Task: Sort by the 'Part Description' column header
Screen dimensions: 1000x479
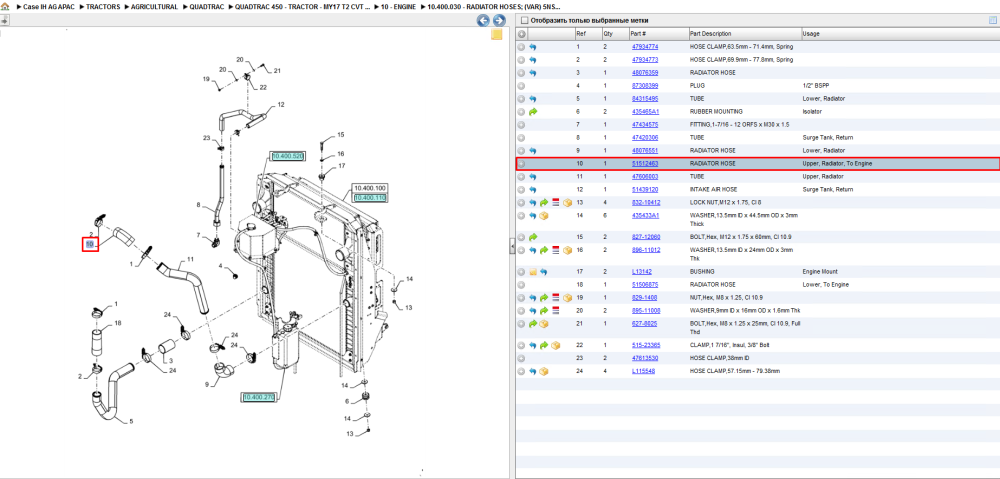Action: coord(744,34)
